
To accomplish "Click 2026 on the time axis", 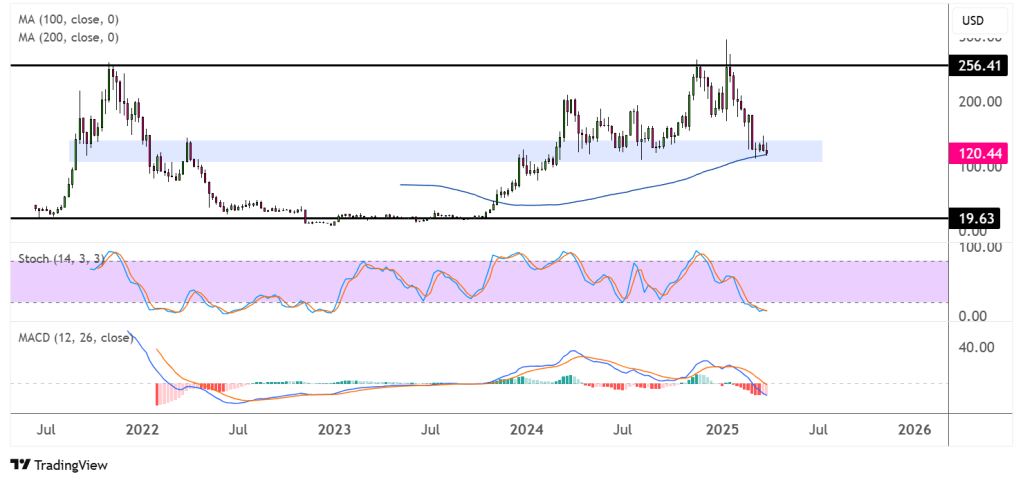I will [x=914, y=430].
